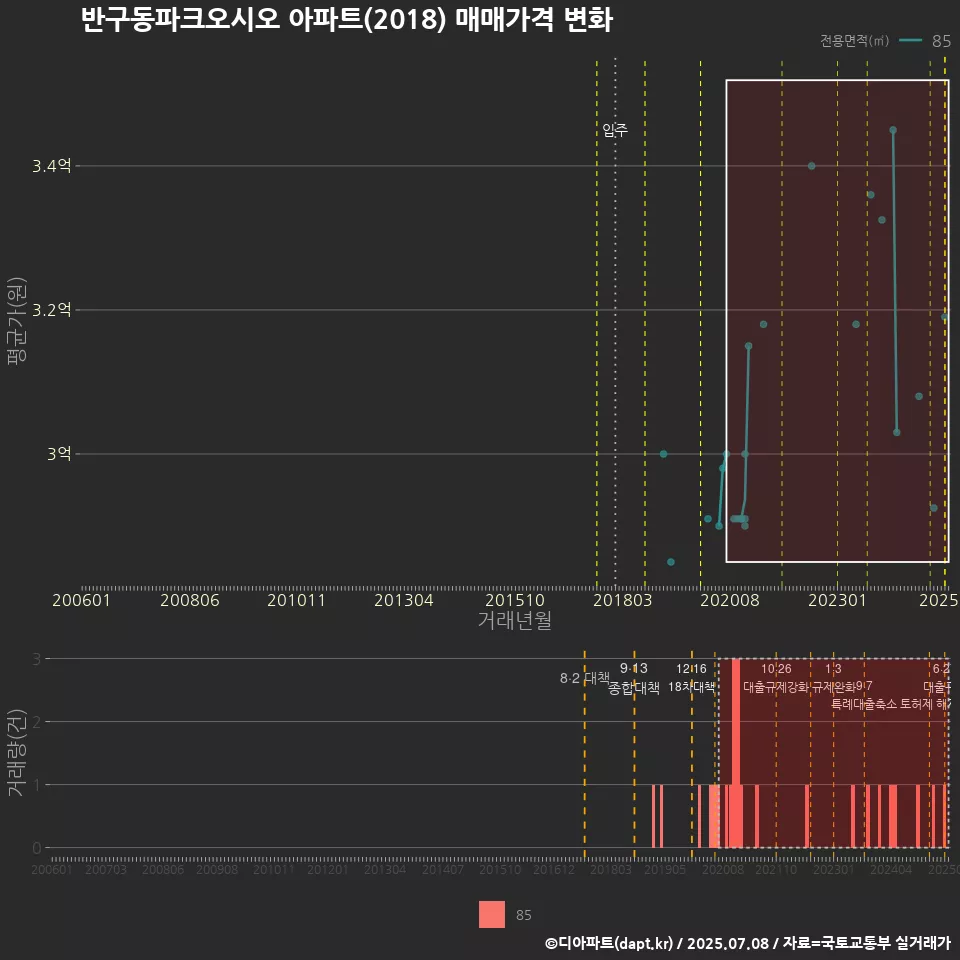Click the 2 label on volume y-axis

click(x=37, y=722)
